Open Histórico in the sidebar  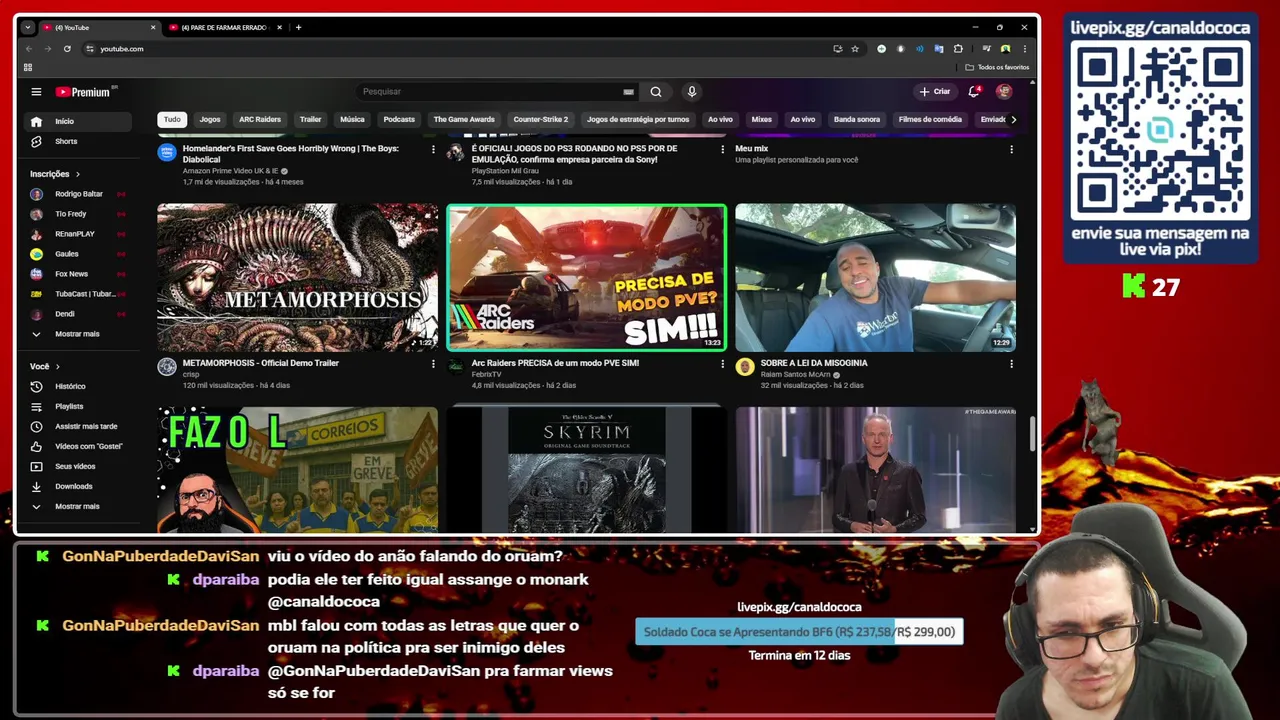tap(79, 386)
